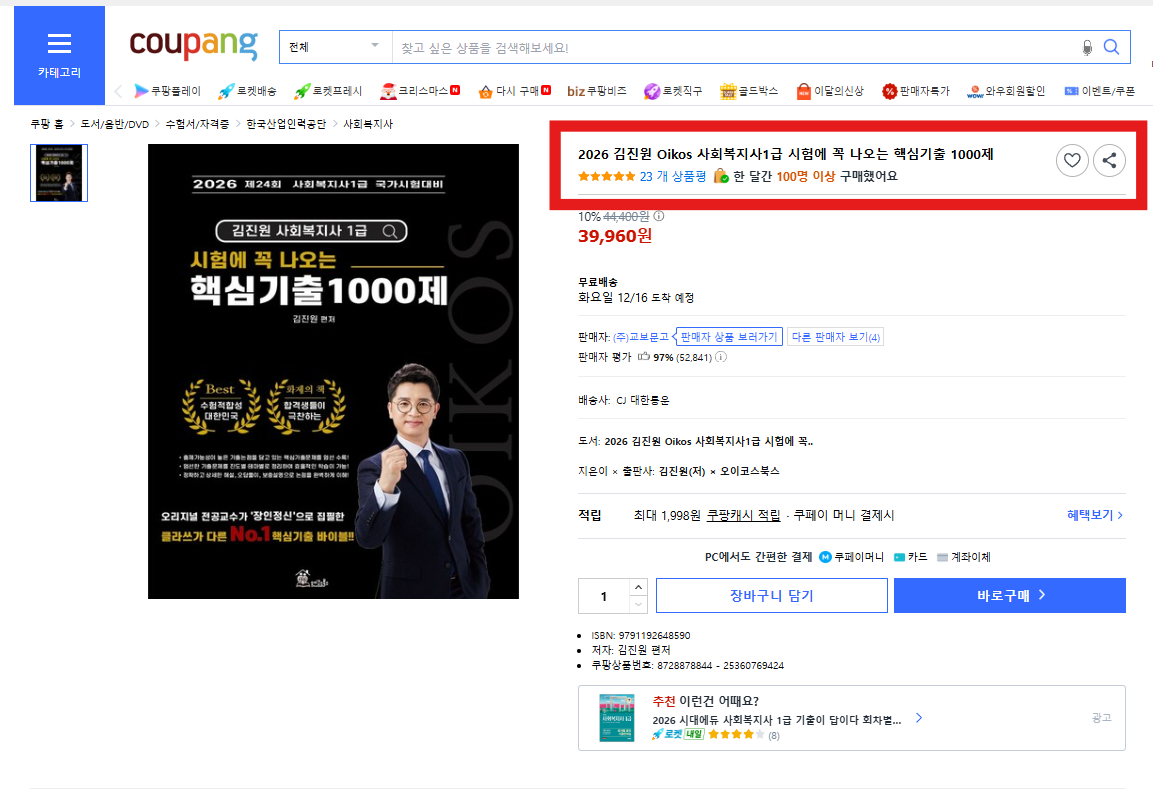The height and width of the screenshot is (812, 1153).
Task: Click 쿠팡상품번호 8728878844 text
Action: [x=688, y=666]
